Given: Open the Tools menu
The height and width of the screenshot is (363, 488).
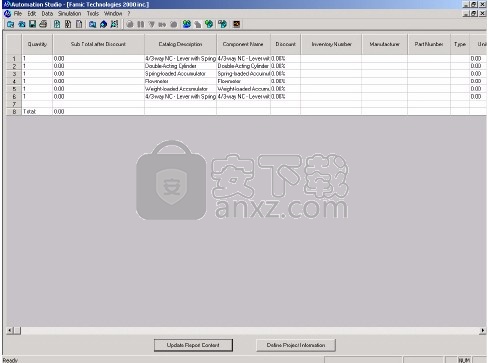Looking at the screenshot, I should point(93,14).
